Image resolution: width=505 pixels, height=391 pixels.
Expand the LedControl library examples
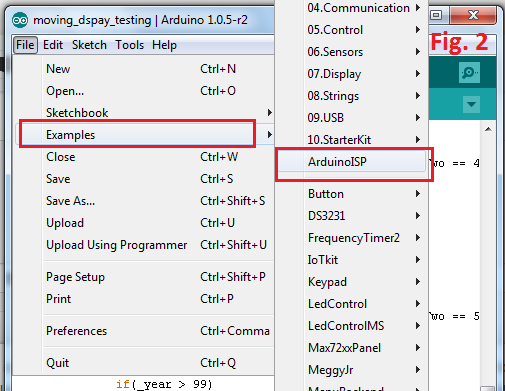coord(352,304)
